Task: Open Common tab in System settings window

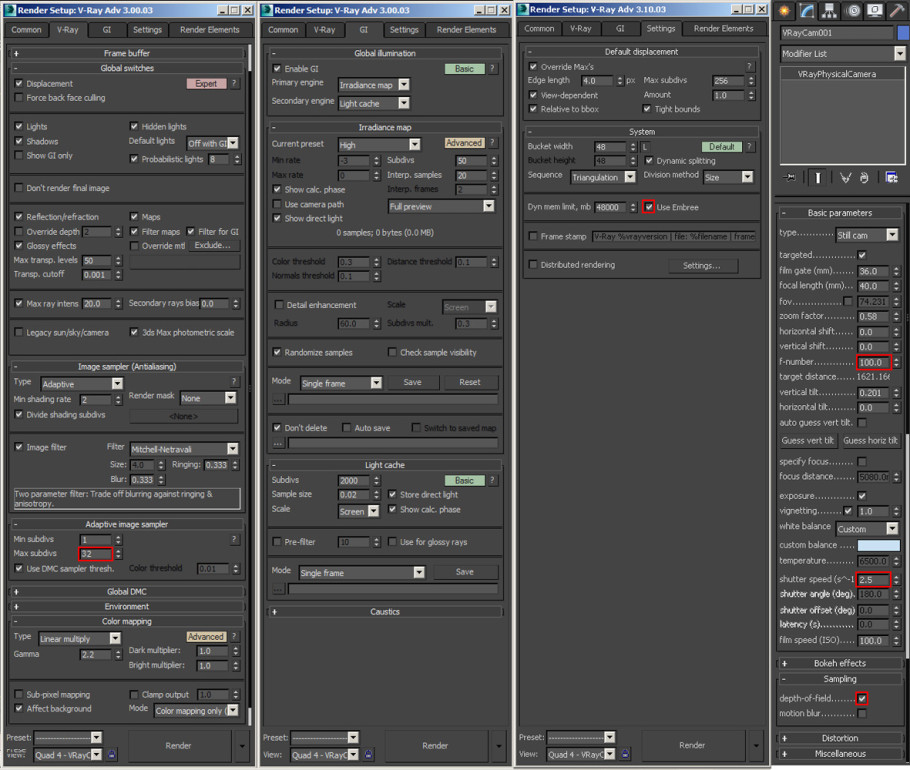Action: (x=539, y=28)
